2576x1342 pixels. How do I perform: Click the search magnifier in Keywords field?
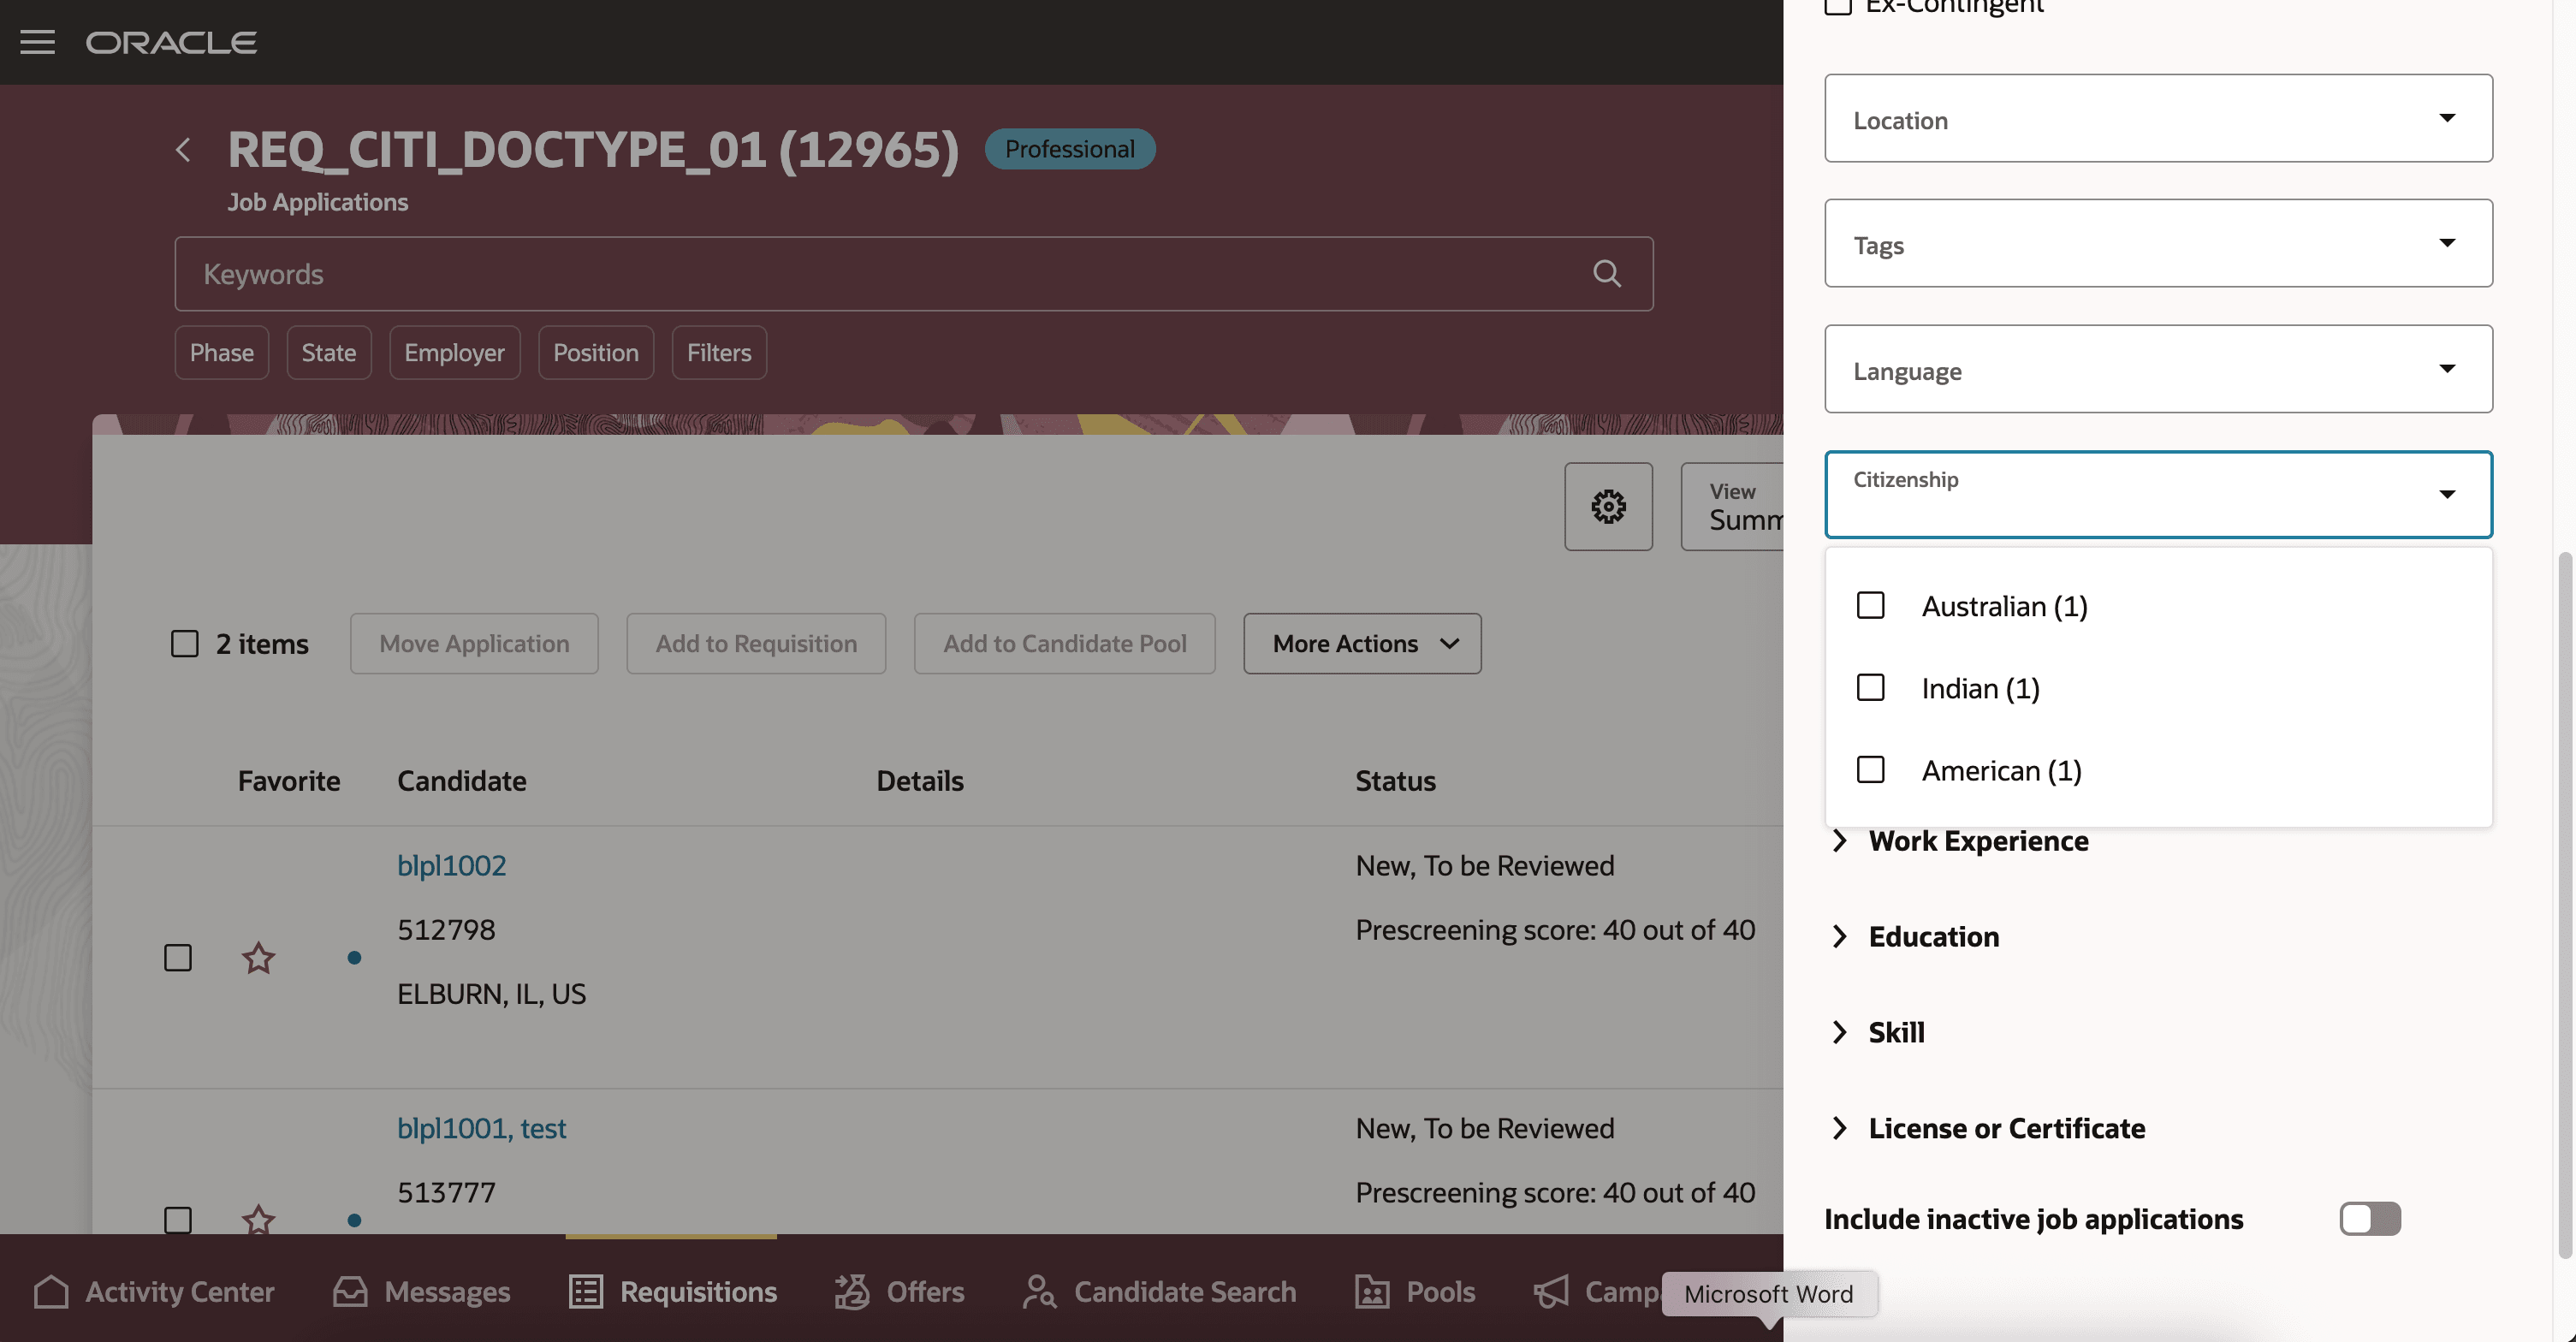(1606, 274)
